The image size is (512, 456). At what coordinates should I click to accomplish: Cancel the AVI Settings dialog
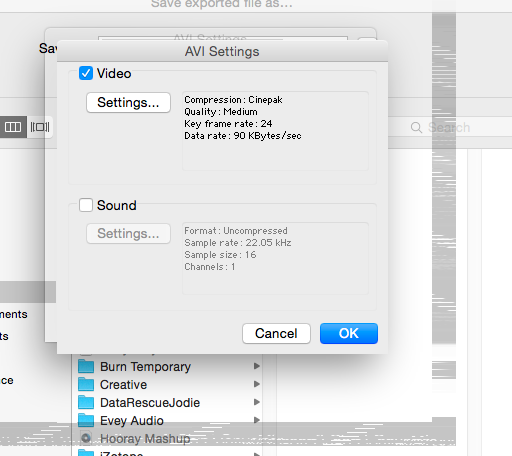pyautogui.click(x=276, y=333)
